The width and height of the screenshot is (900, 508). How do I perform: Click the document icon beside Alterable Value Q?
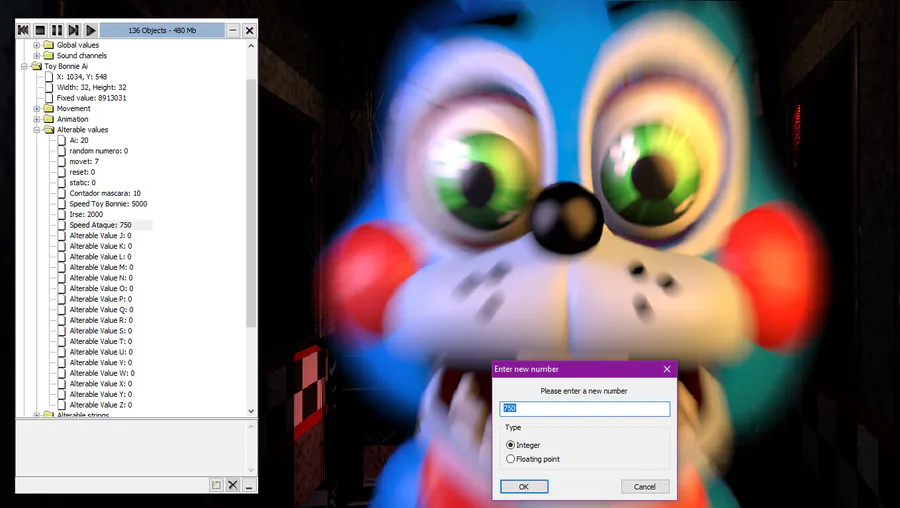61,310
